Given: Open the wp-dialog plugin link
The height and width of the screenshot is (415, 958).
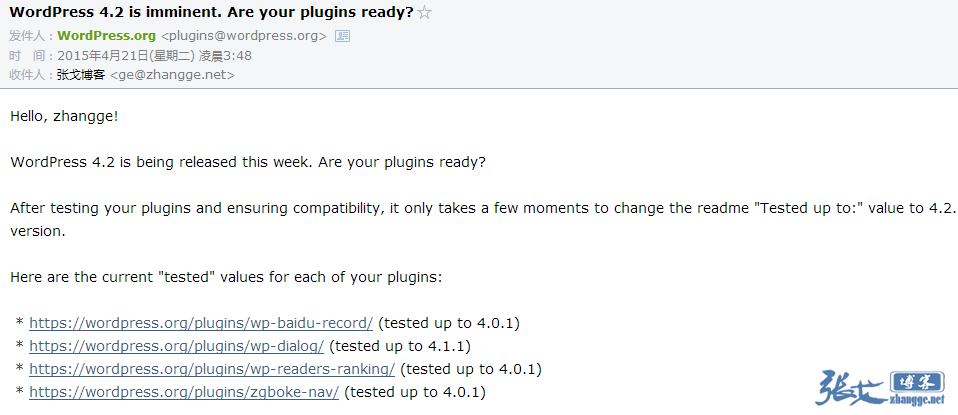Looking at the screenshot, I should (x=176, y=346).
